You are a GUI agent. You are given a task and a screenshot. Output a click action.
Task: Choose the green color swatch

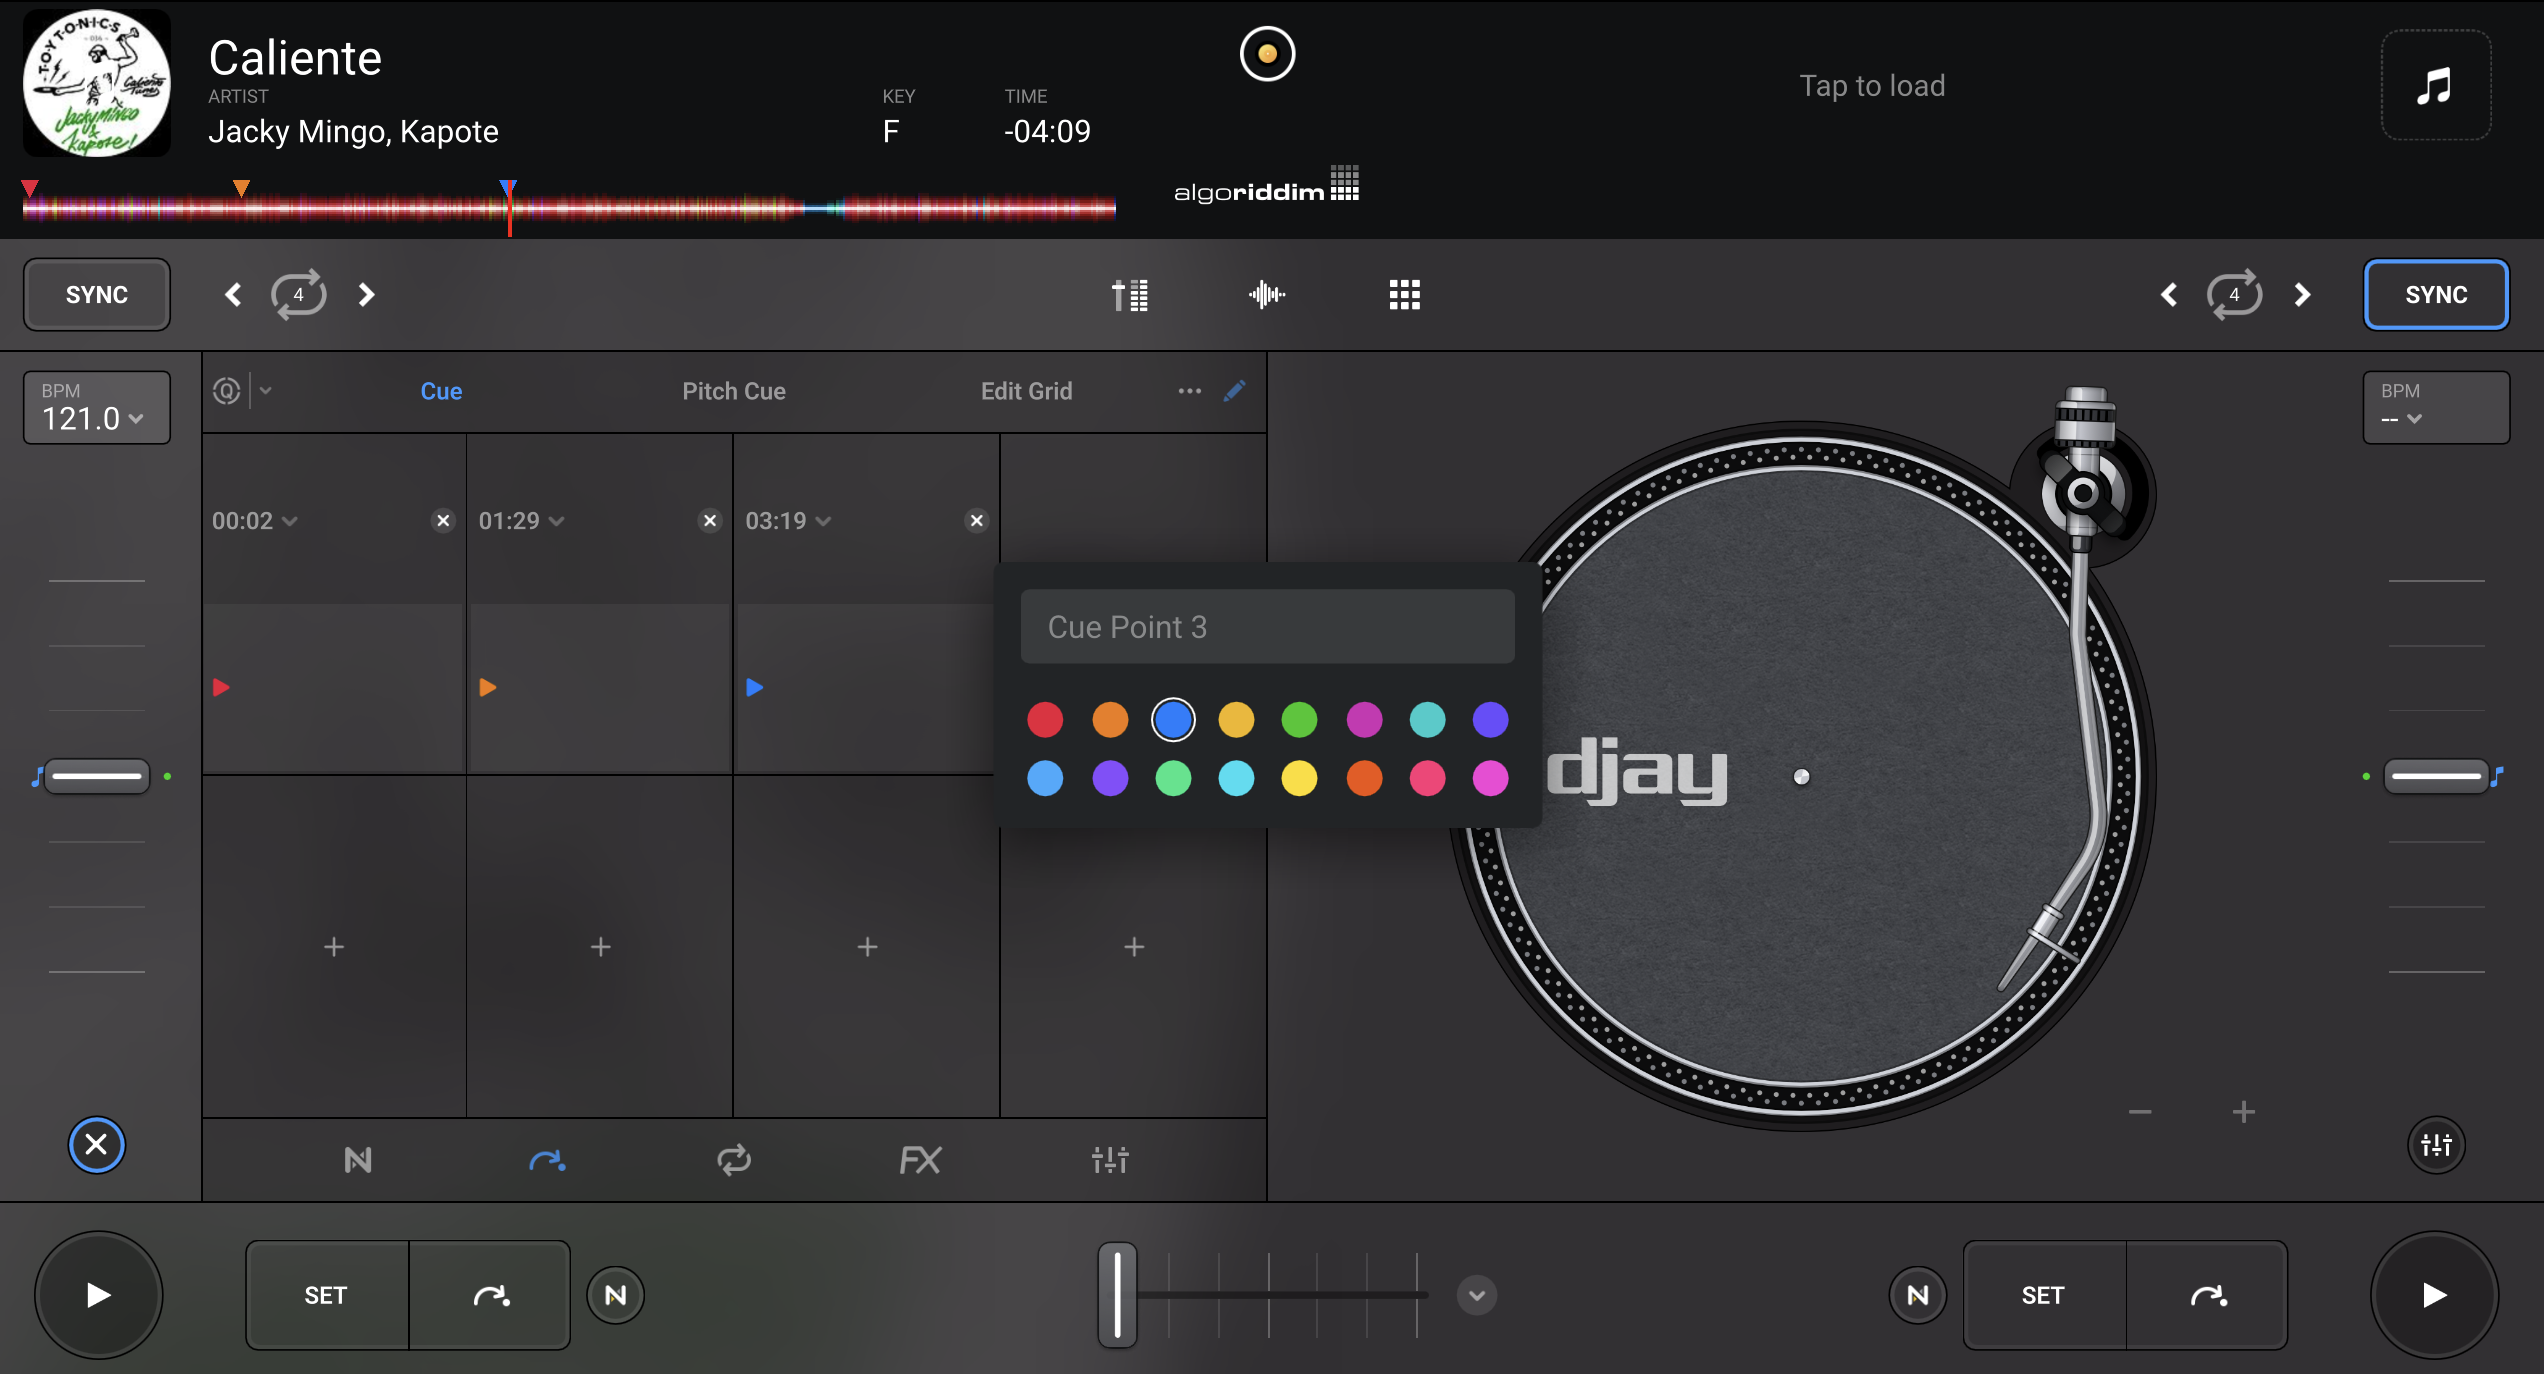1299,720
